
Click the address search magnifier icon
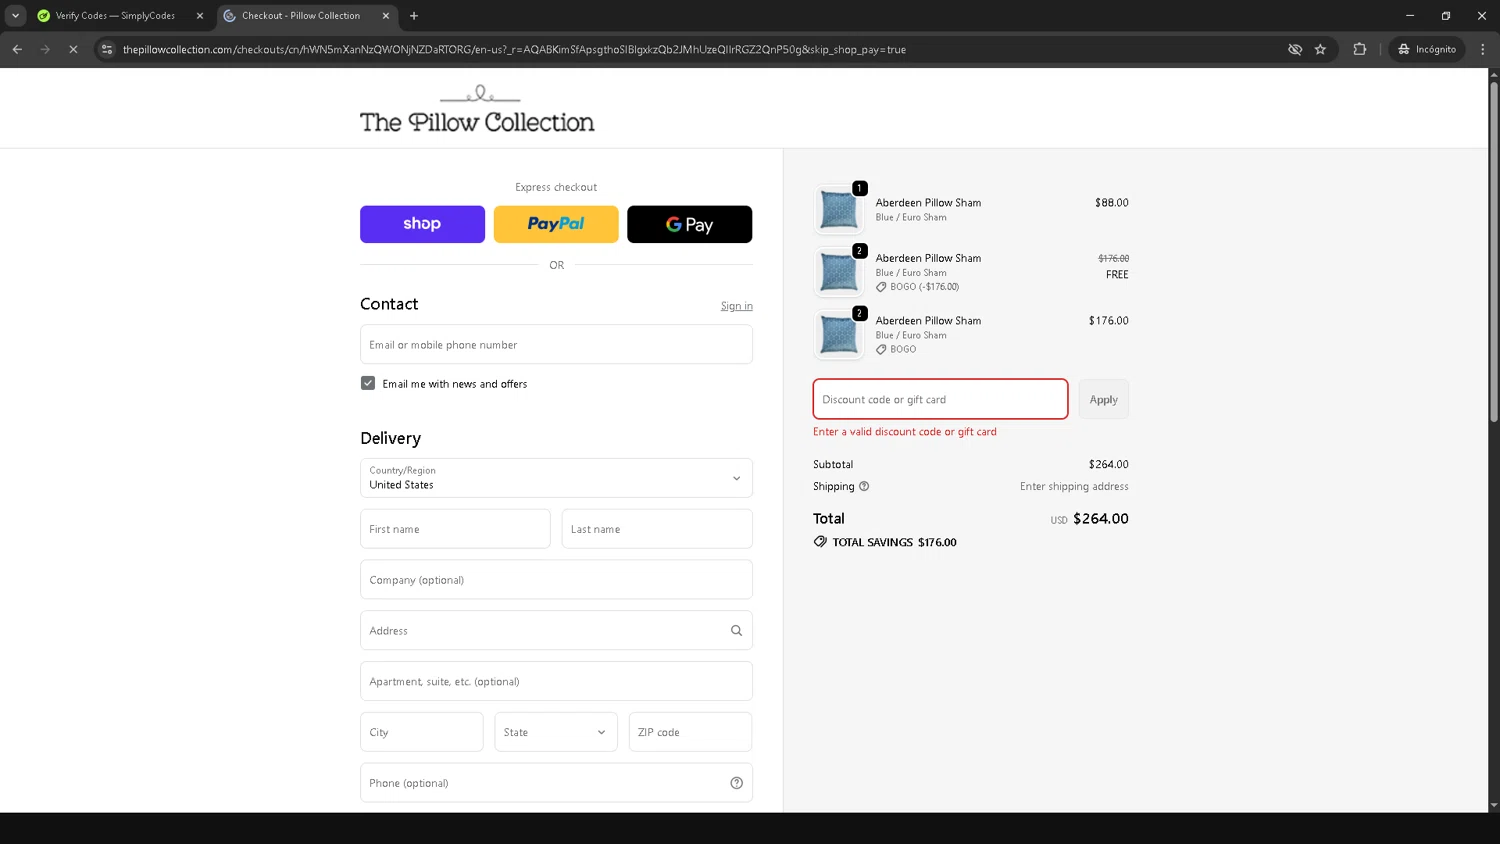(737, 631)
